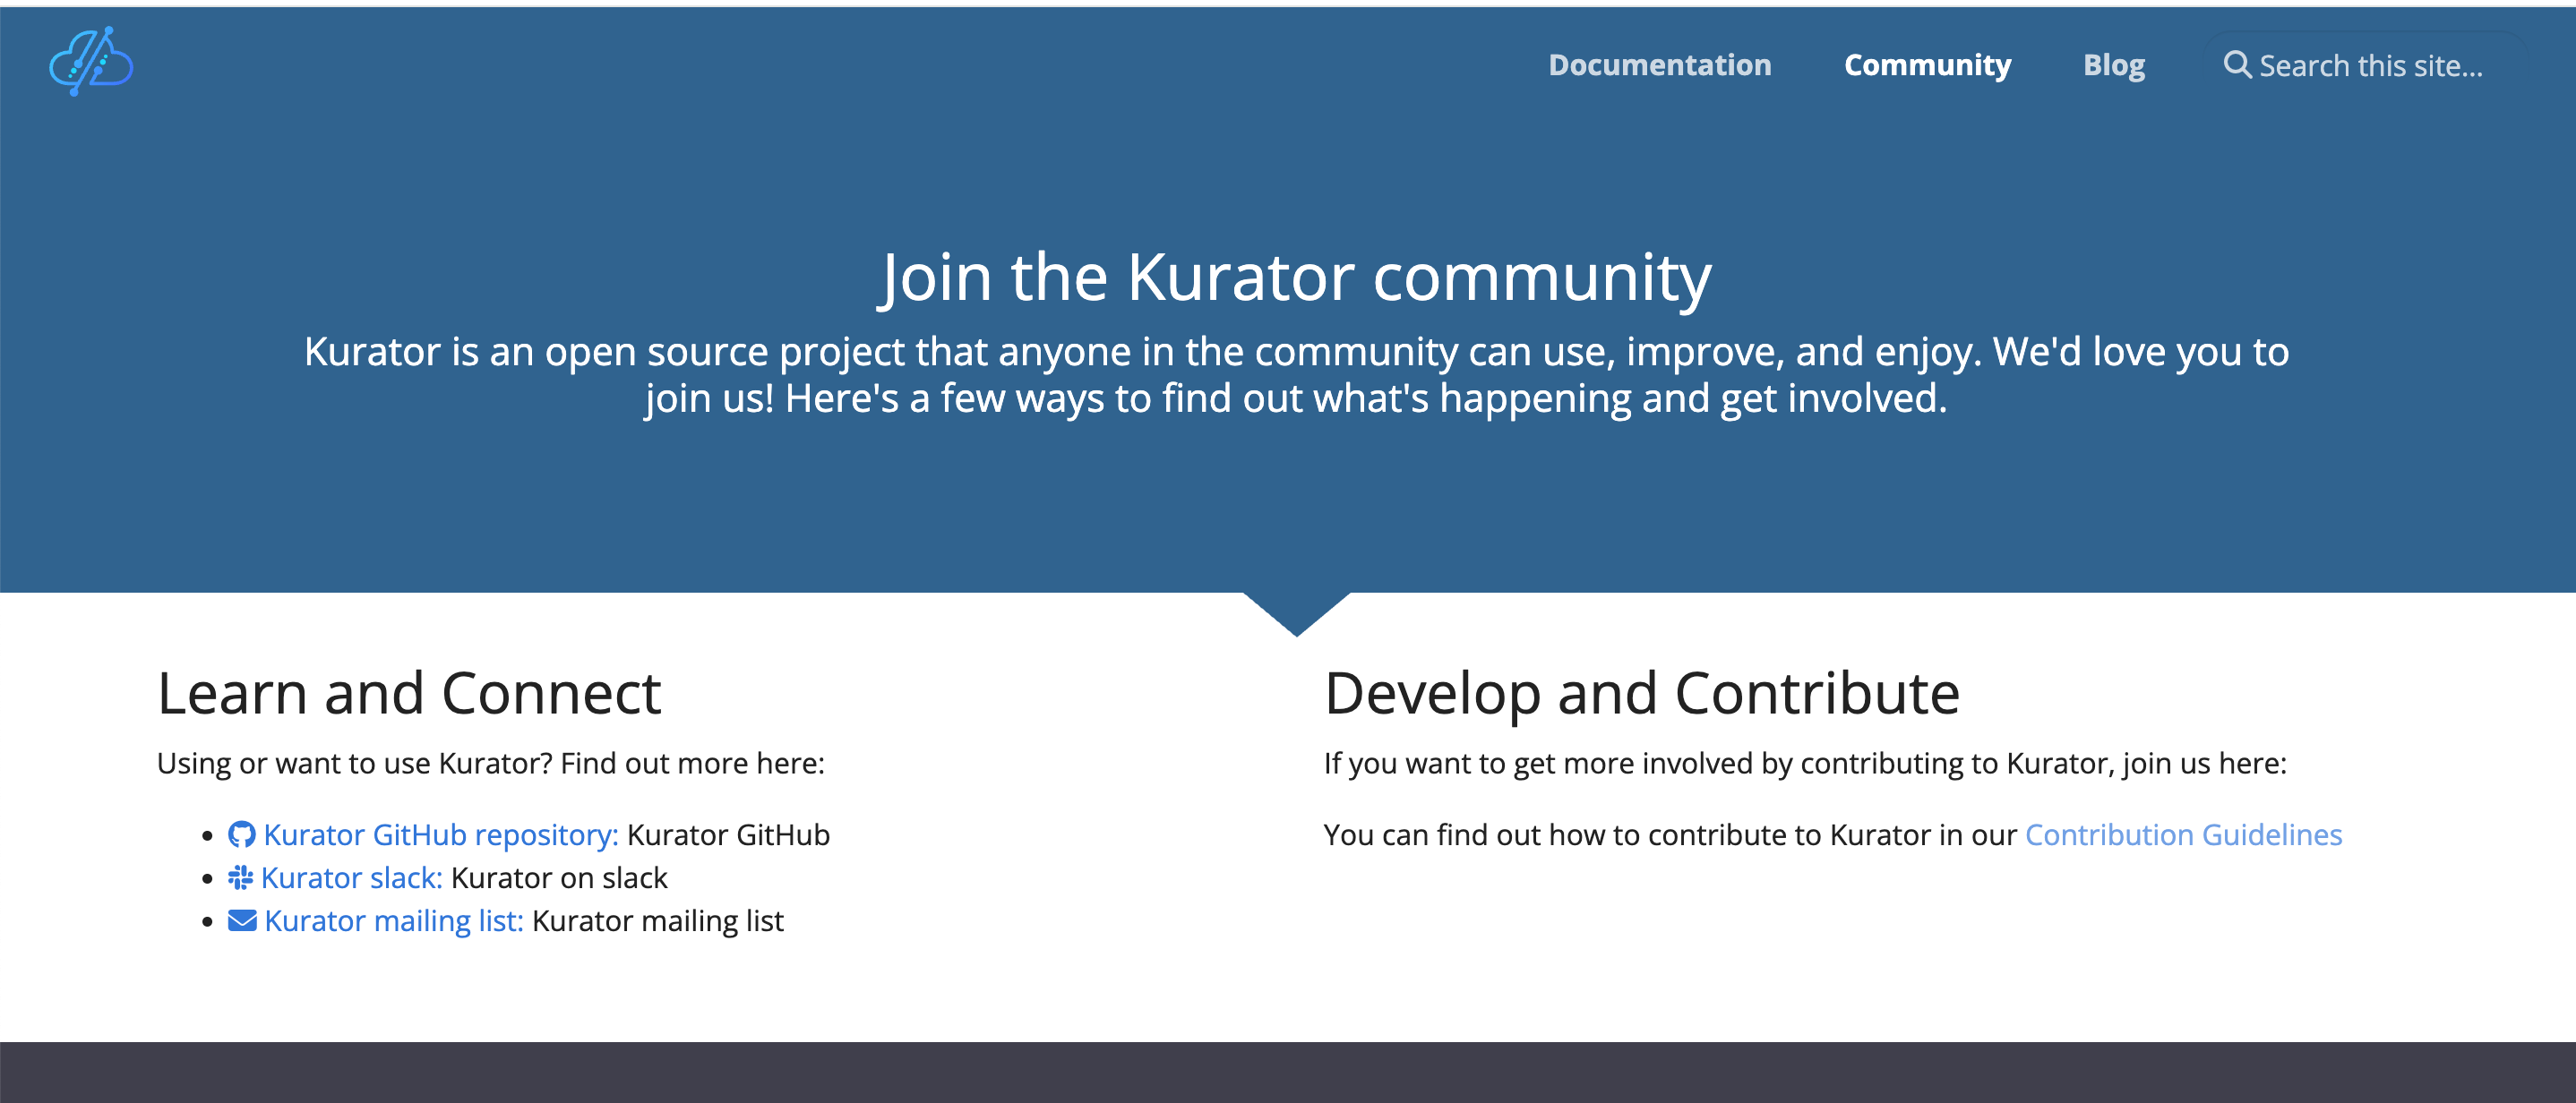
Task: Open the Documentation menu item
Action: [1659, 65]
